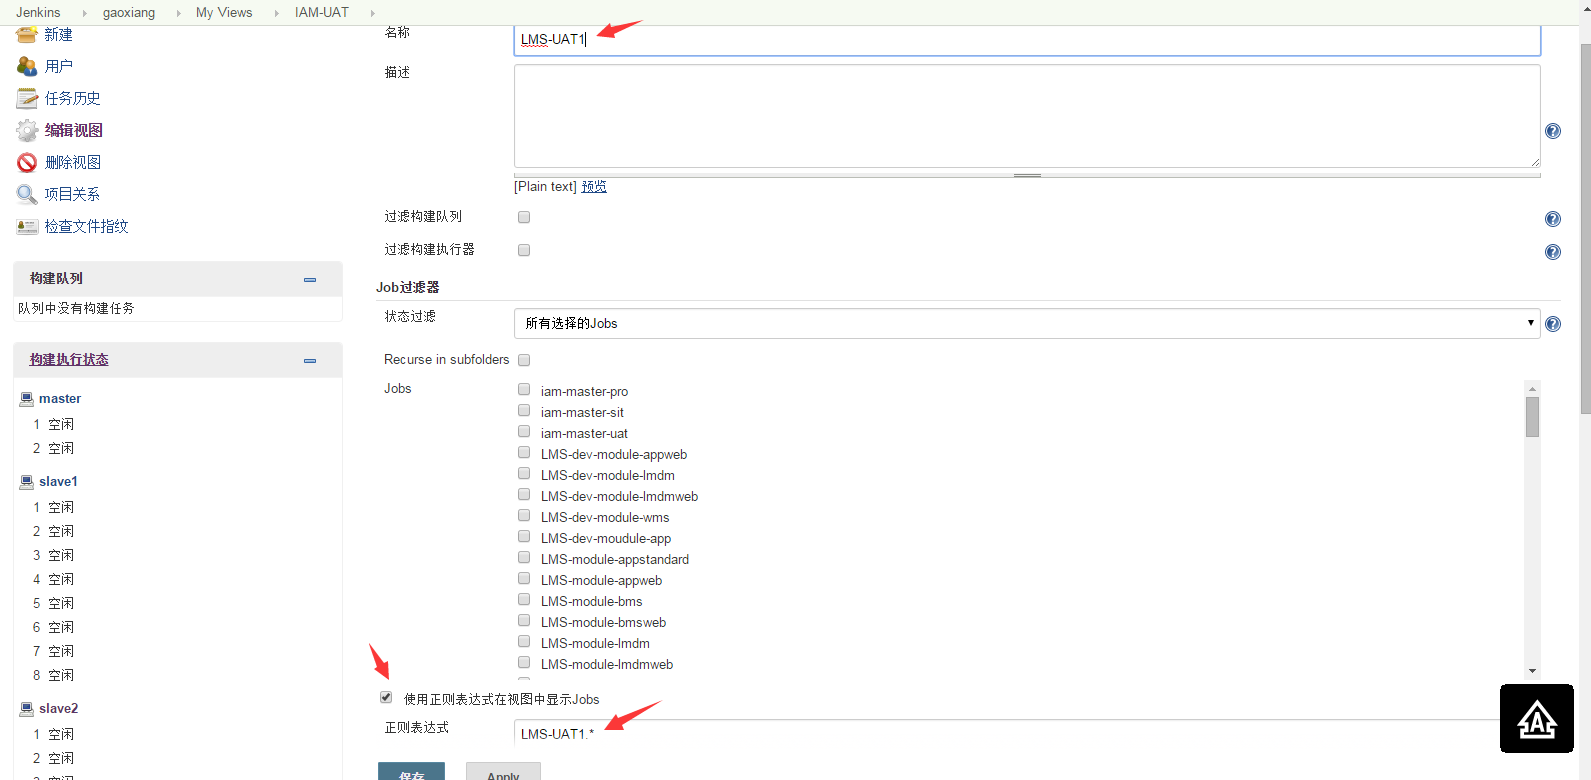Go to Jenkins breadcrumb
Image resolution: width=1591 pixels, height=780 pixels.
click(38, 12)
